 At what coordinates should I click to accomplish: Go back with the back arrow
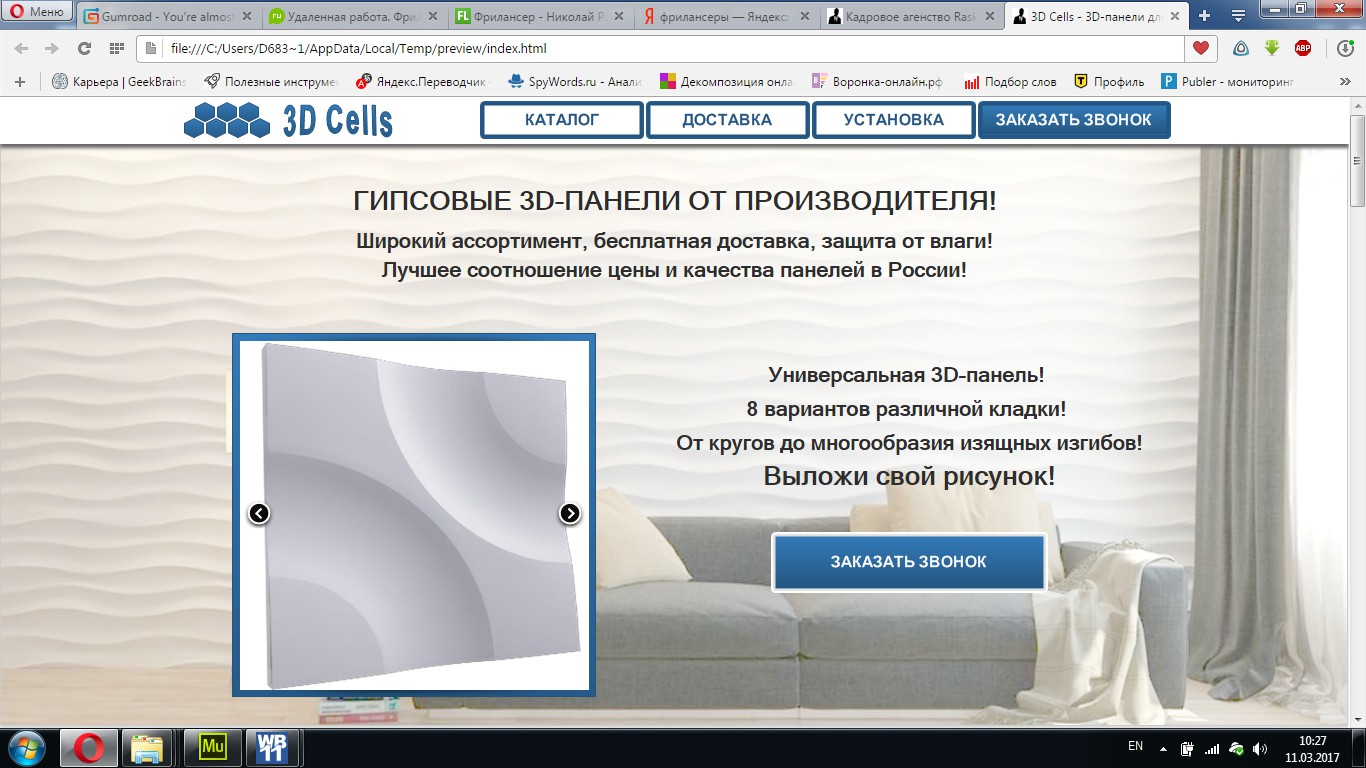(x=22, y=48)
